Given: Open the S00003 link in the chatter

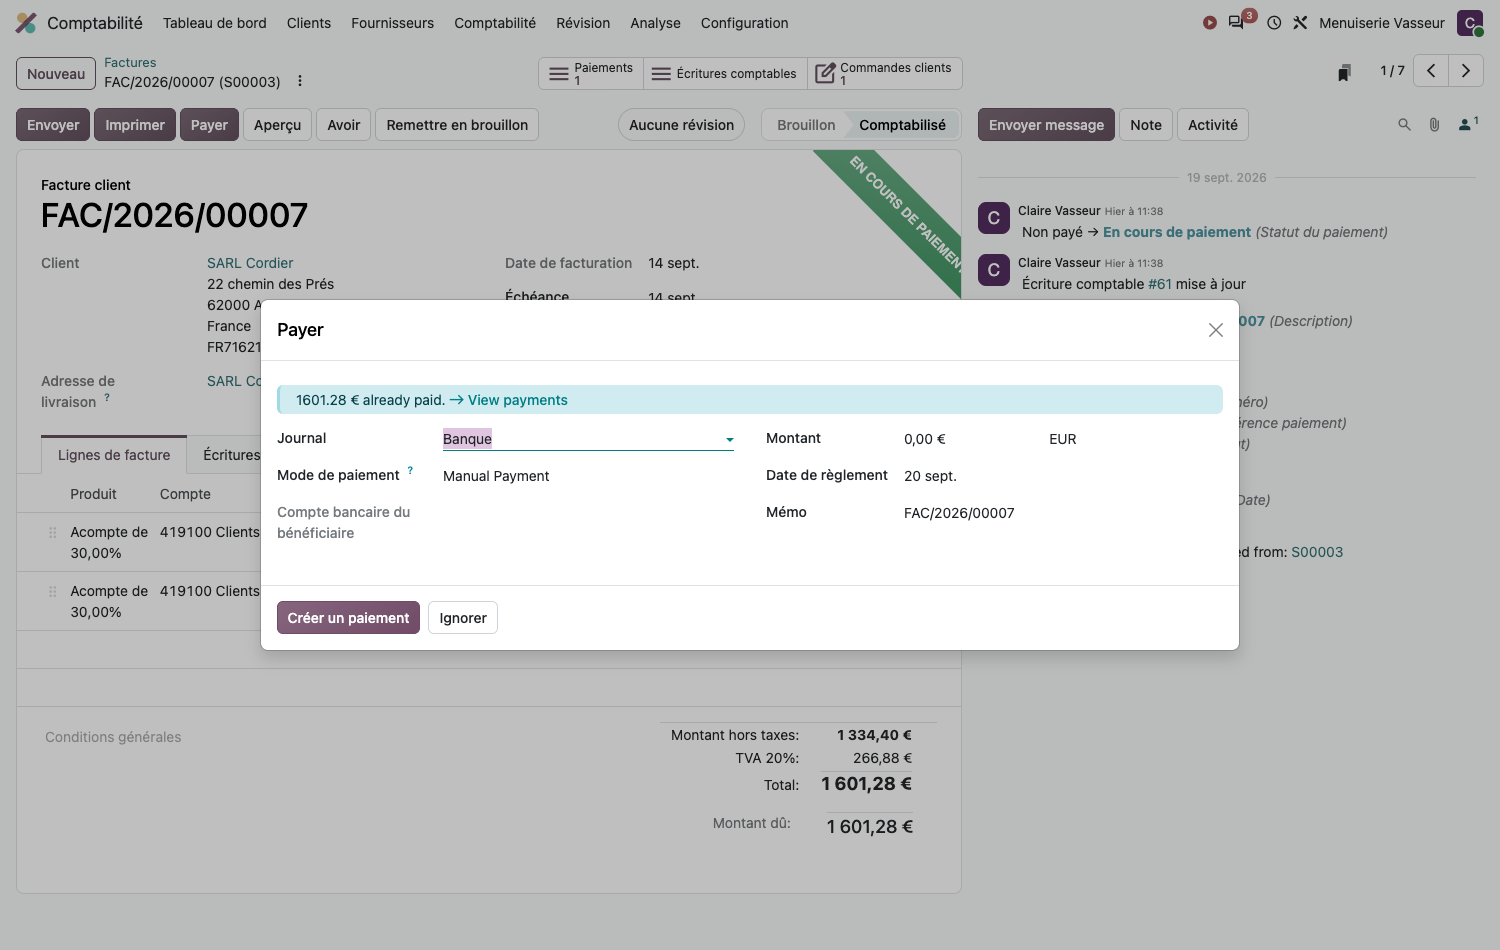Looking at the screenshot, I should coord(1317,552).
